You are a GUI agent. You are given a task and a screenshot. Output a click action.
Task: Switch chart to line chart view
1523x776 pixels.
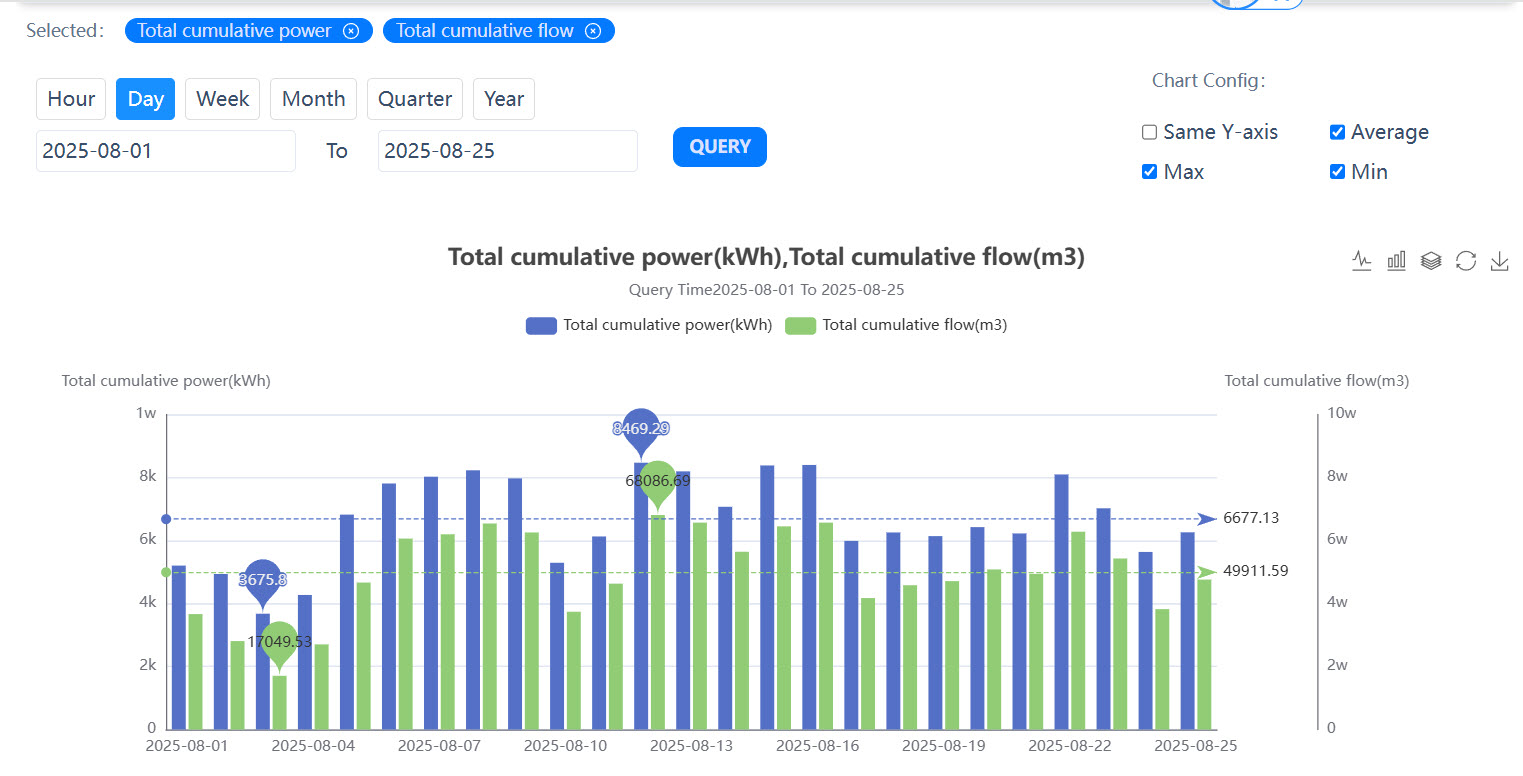click(1361, 261)
